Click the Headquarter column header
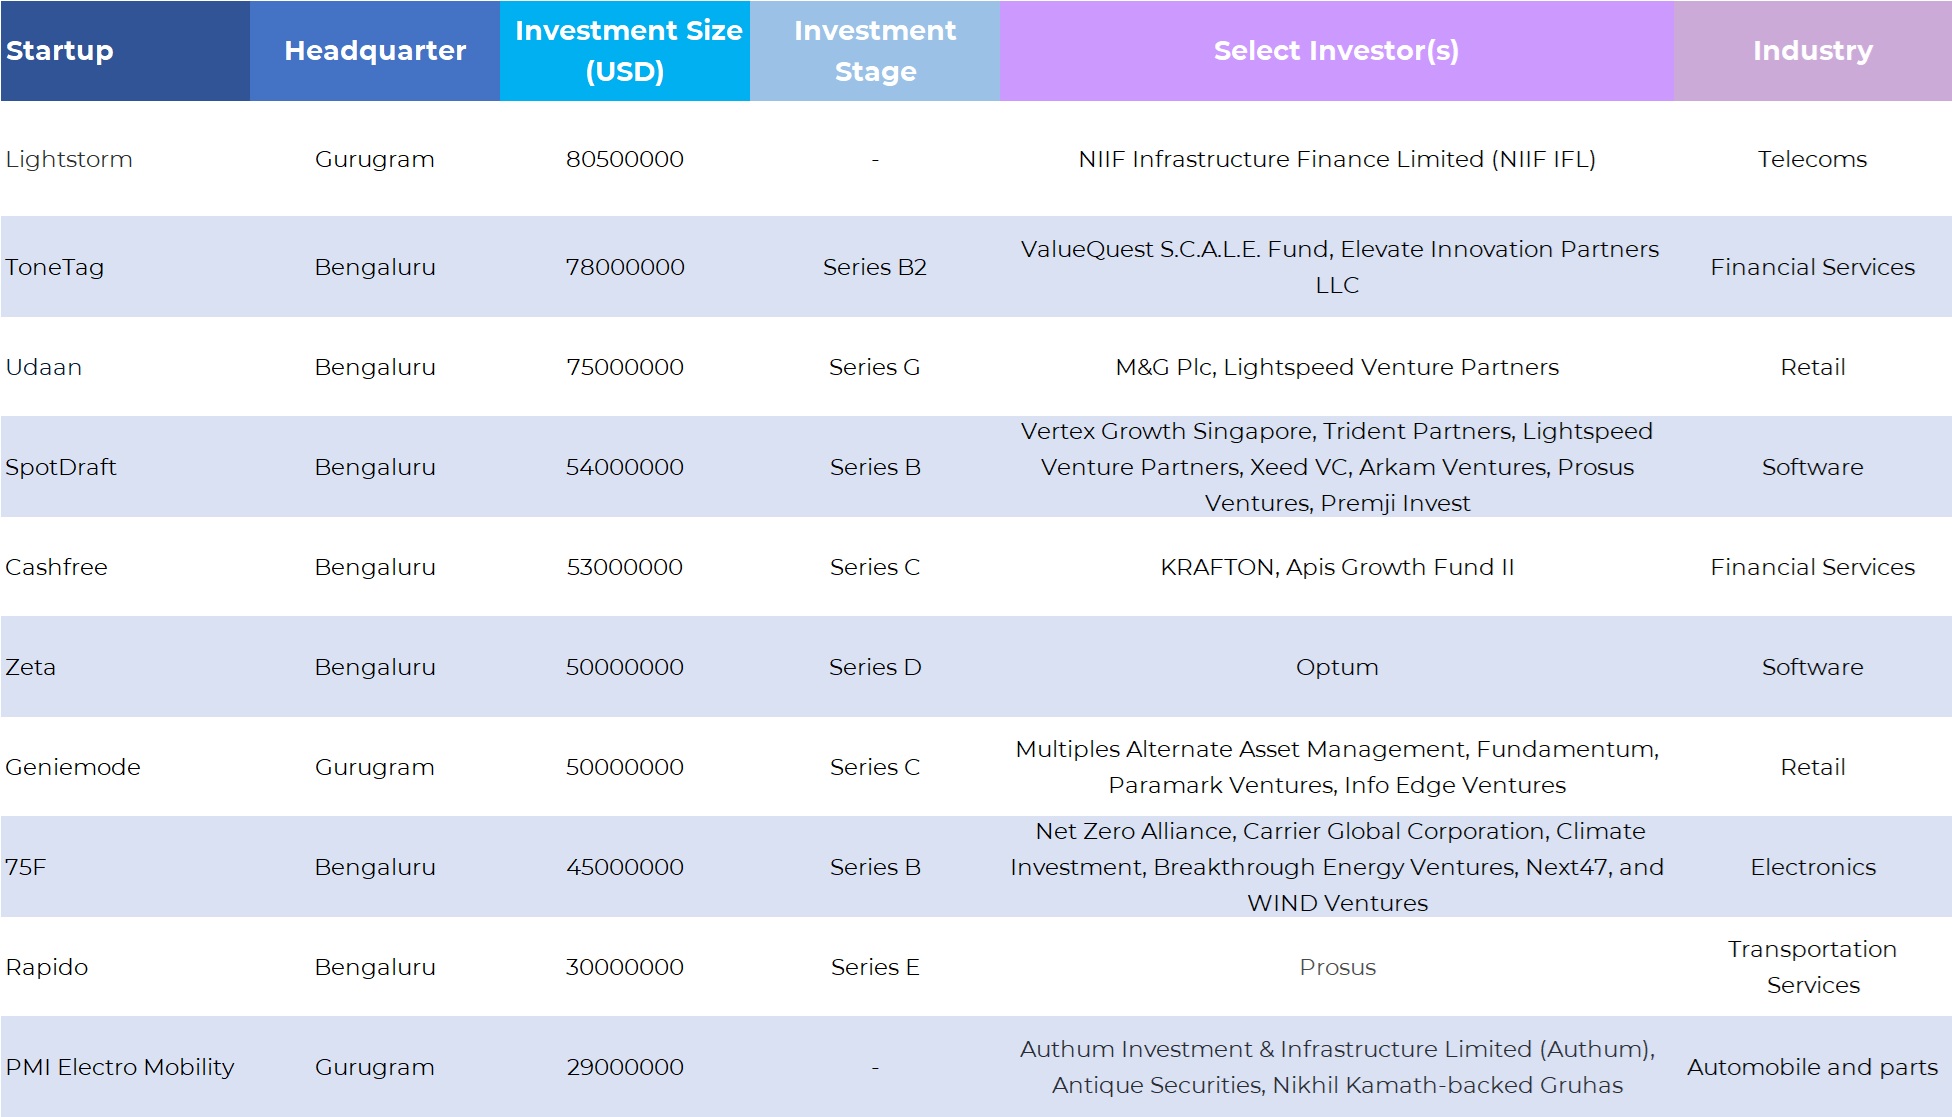 pyautogui.click(x=375, y=51)
